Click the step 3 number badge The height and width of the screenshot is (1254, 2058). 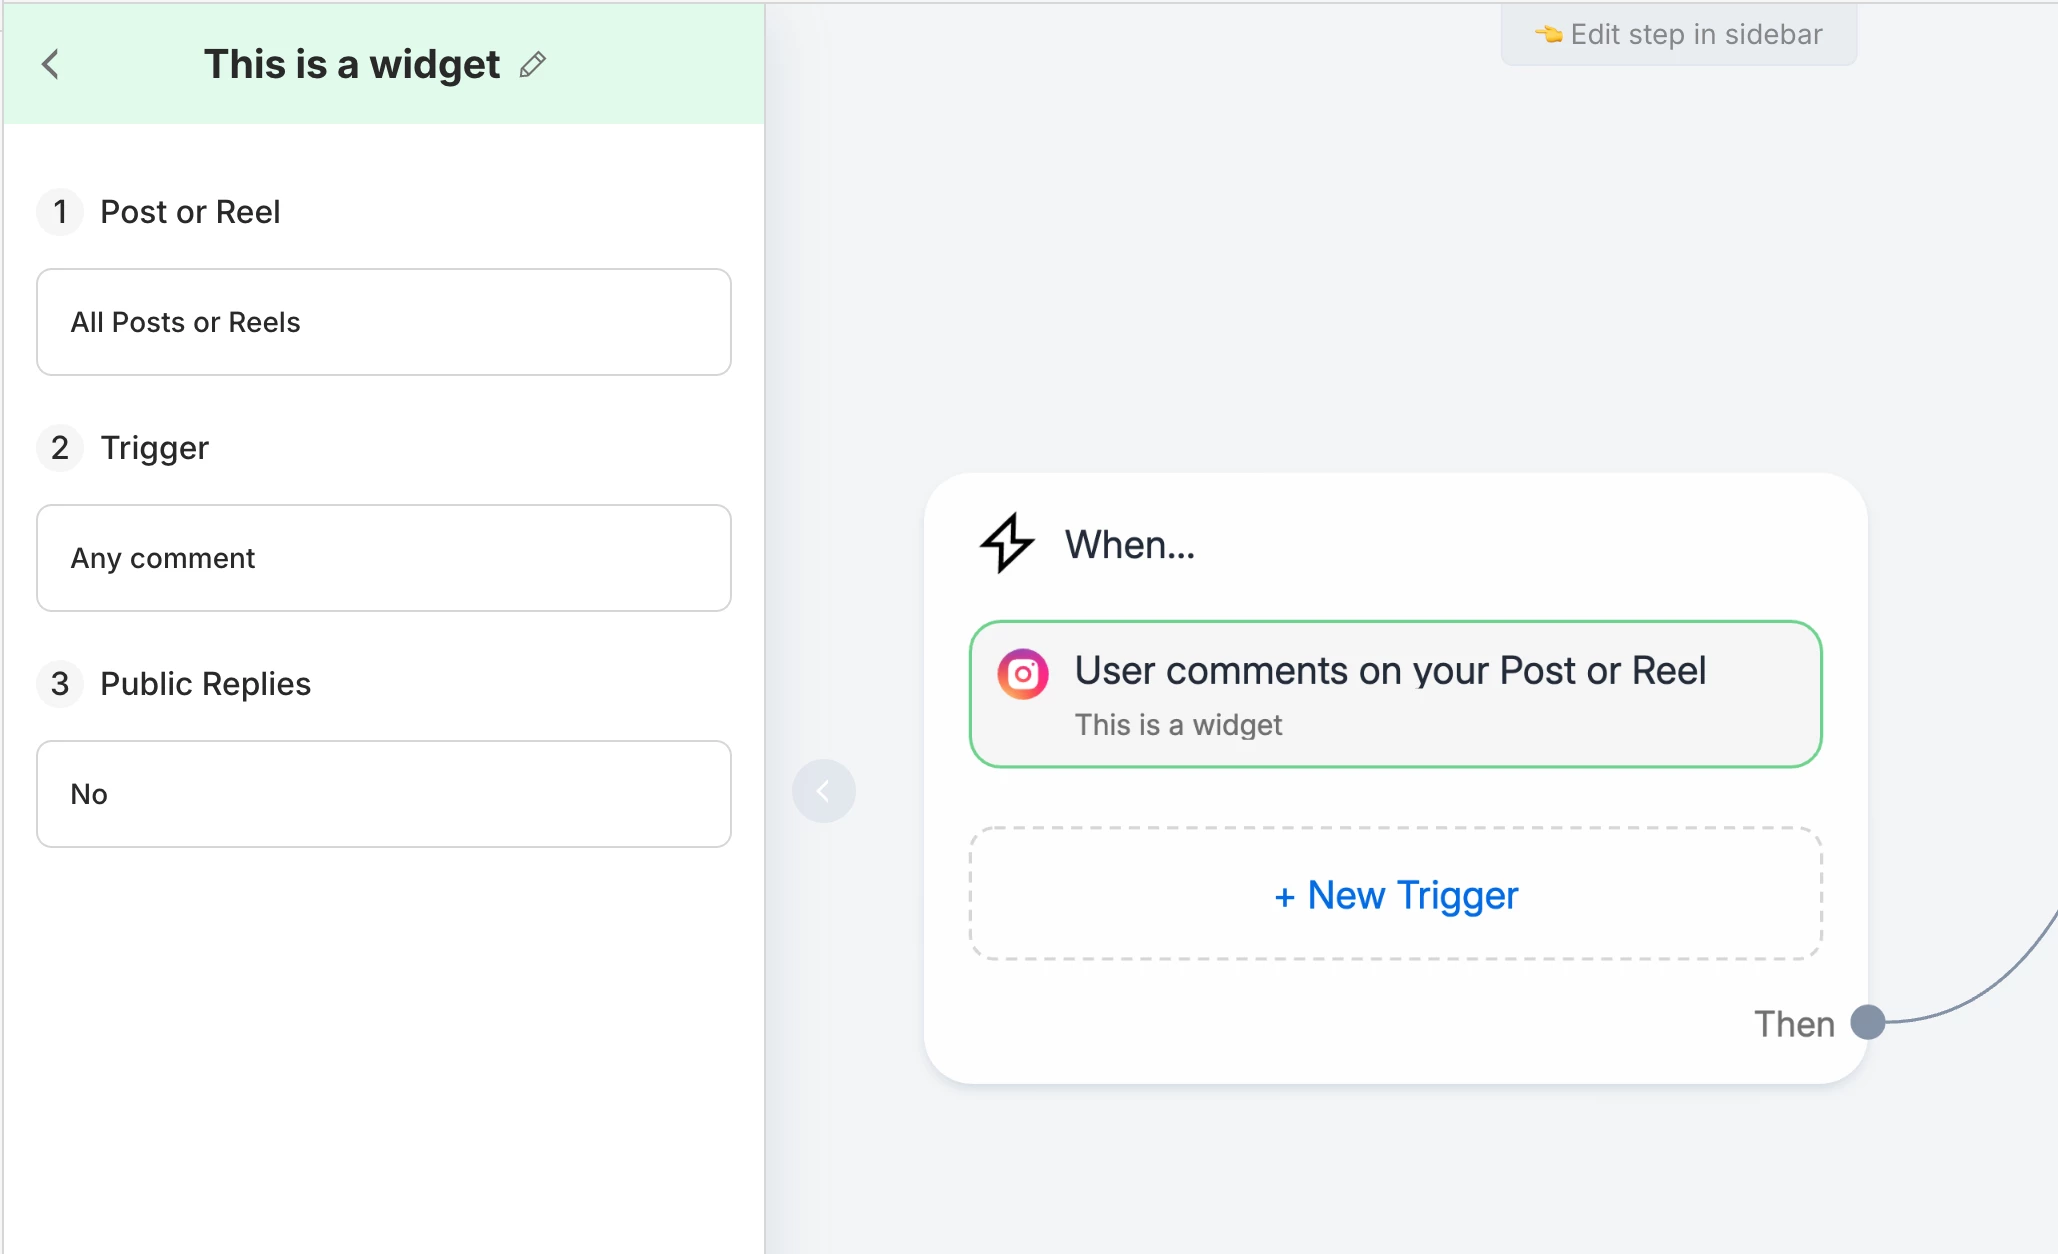point(60,684)
